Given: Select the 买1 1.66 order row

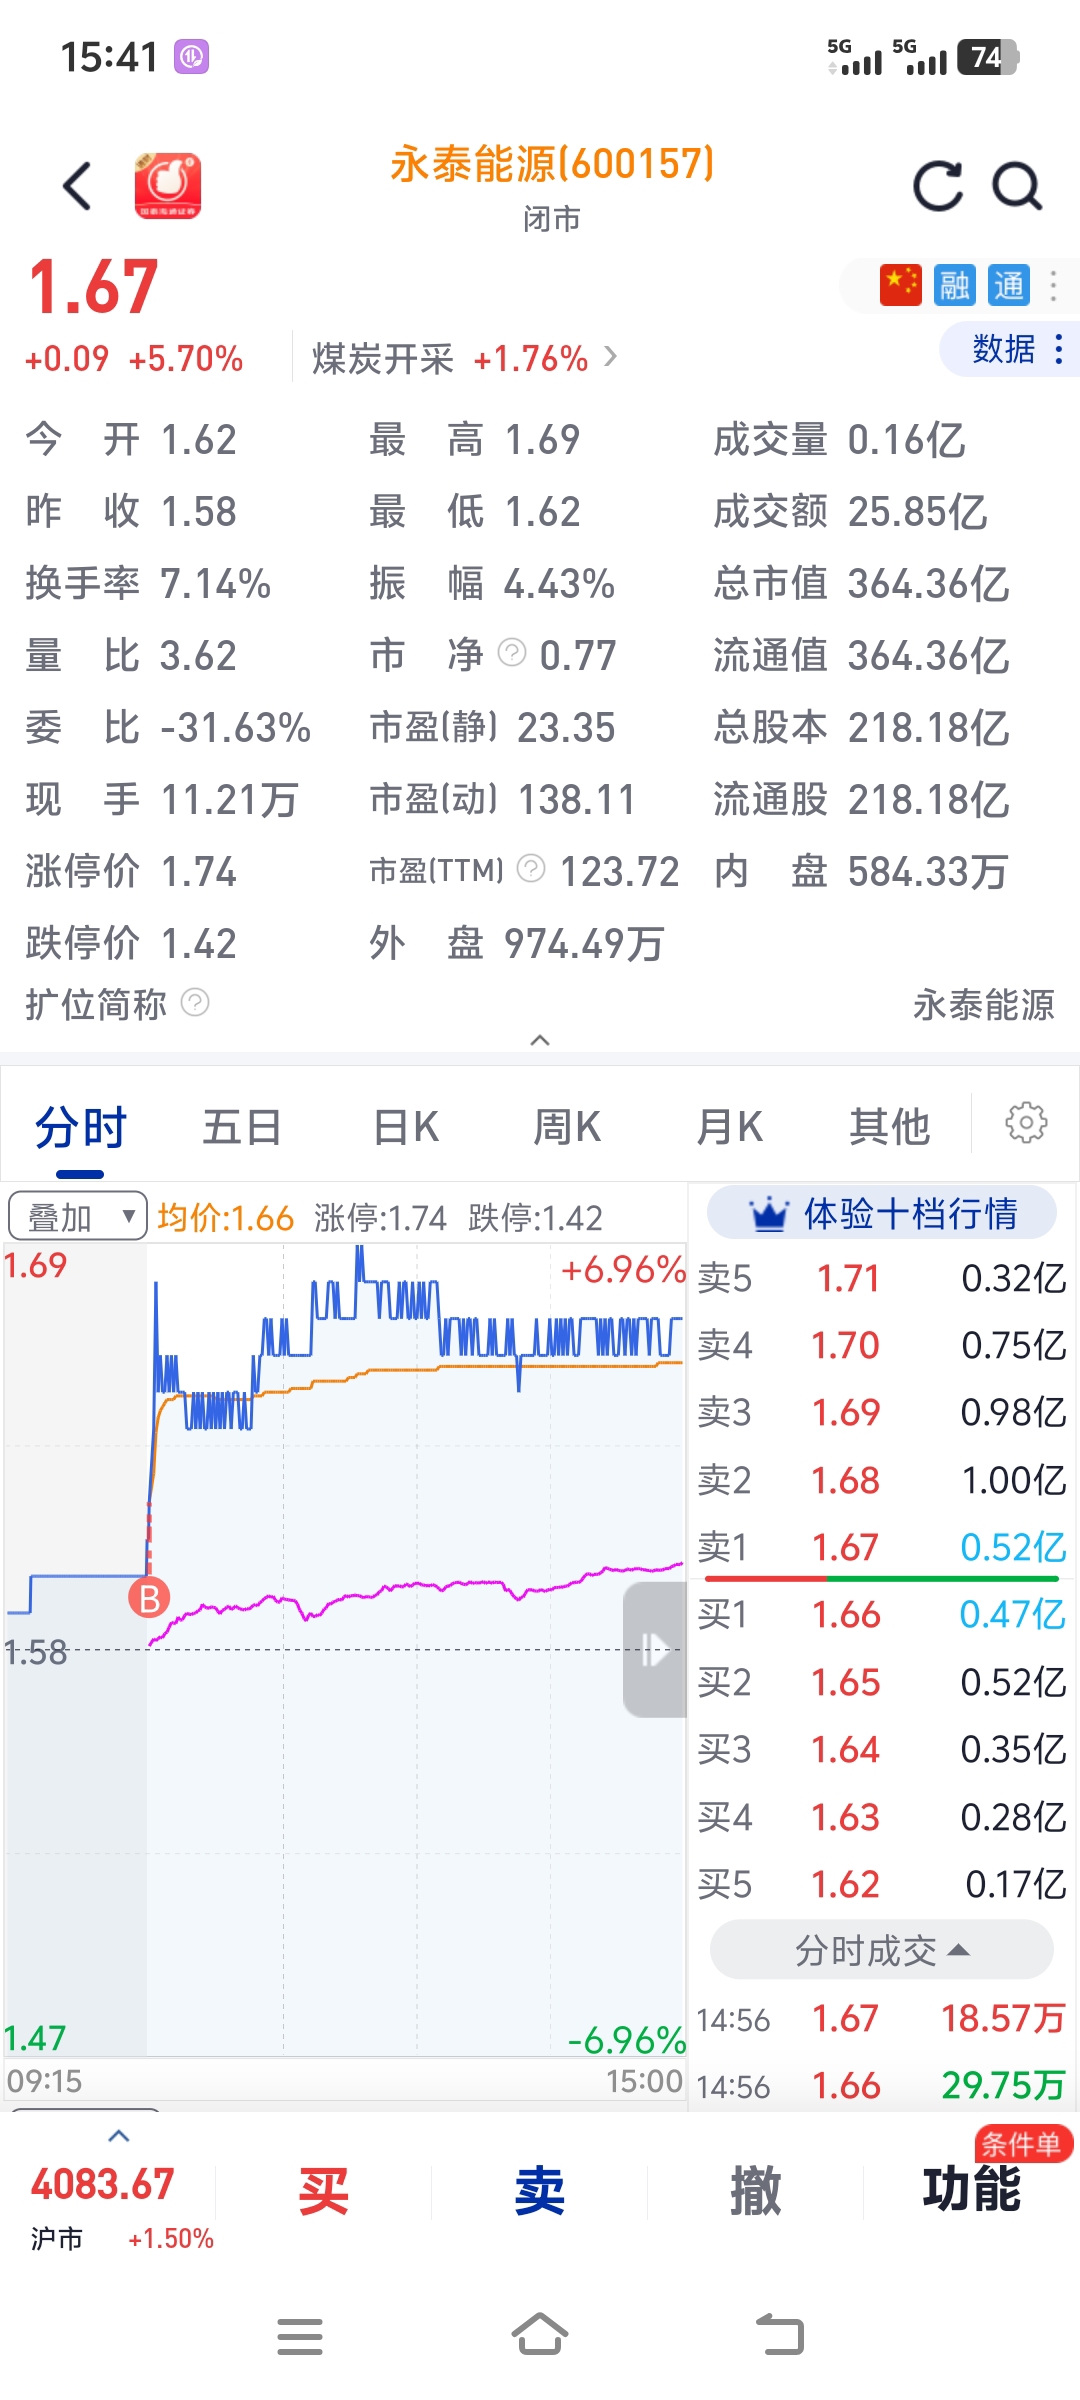Looking at the screenshot, I should (x=882, y=1614).
